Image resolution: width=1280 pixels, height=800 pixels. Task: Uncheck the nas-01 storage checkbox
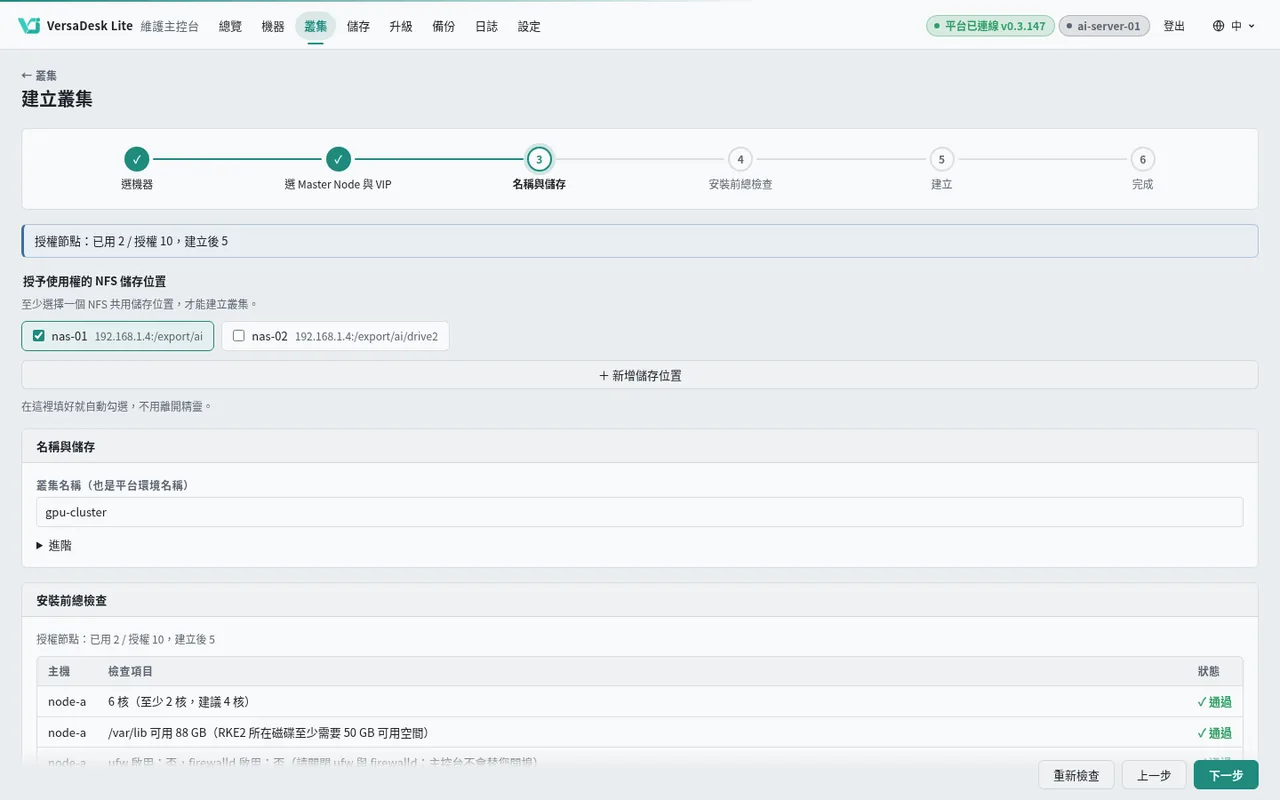(39, 336)
